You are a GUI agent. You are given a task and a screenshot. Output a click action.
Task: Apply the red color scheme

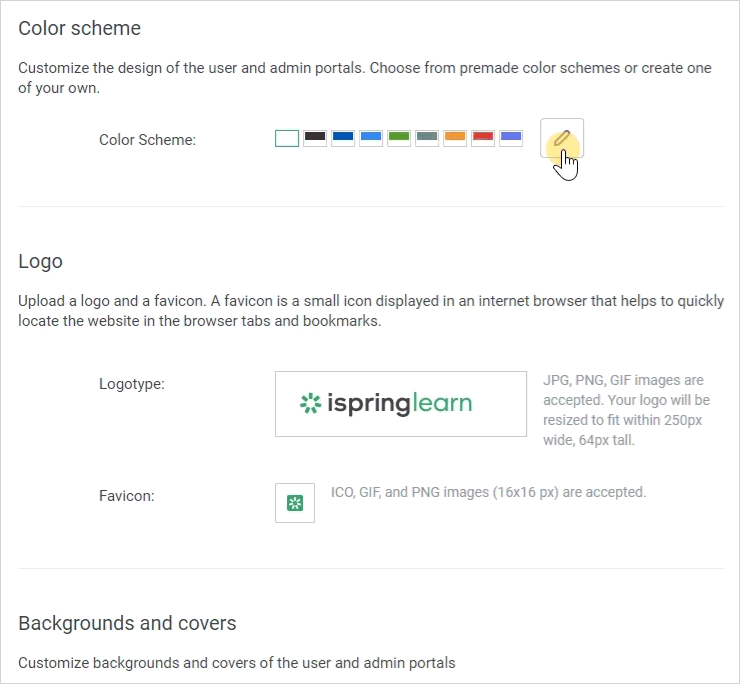pyautogui.click(x=483, y=138)
